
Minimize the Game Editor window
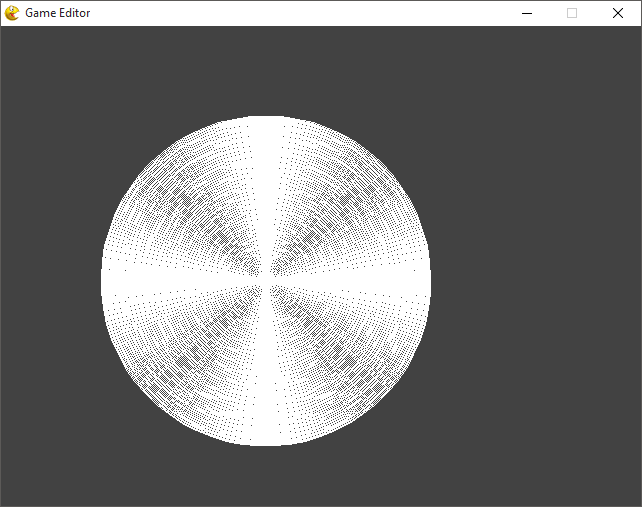(527, 14)
